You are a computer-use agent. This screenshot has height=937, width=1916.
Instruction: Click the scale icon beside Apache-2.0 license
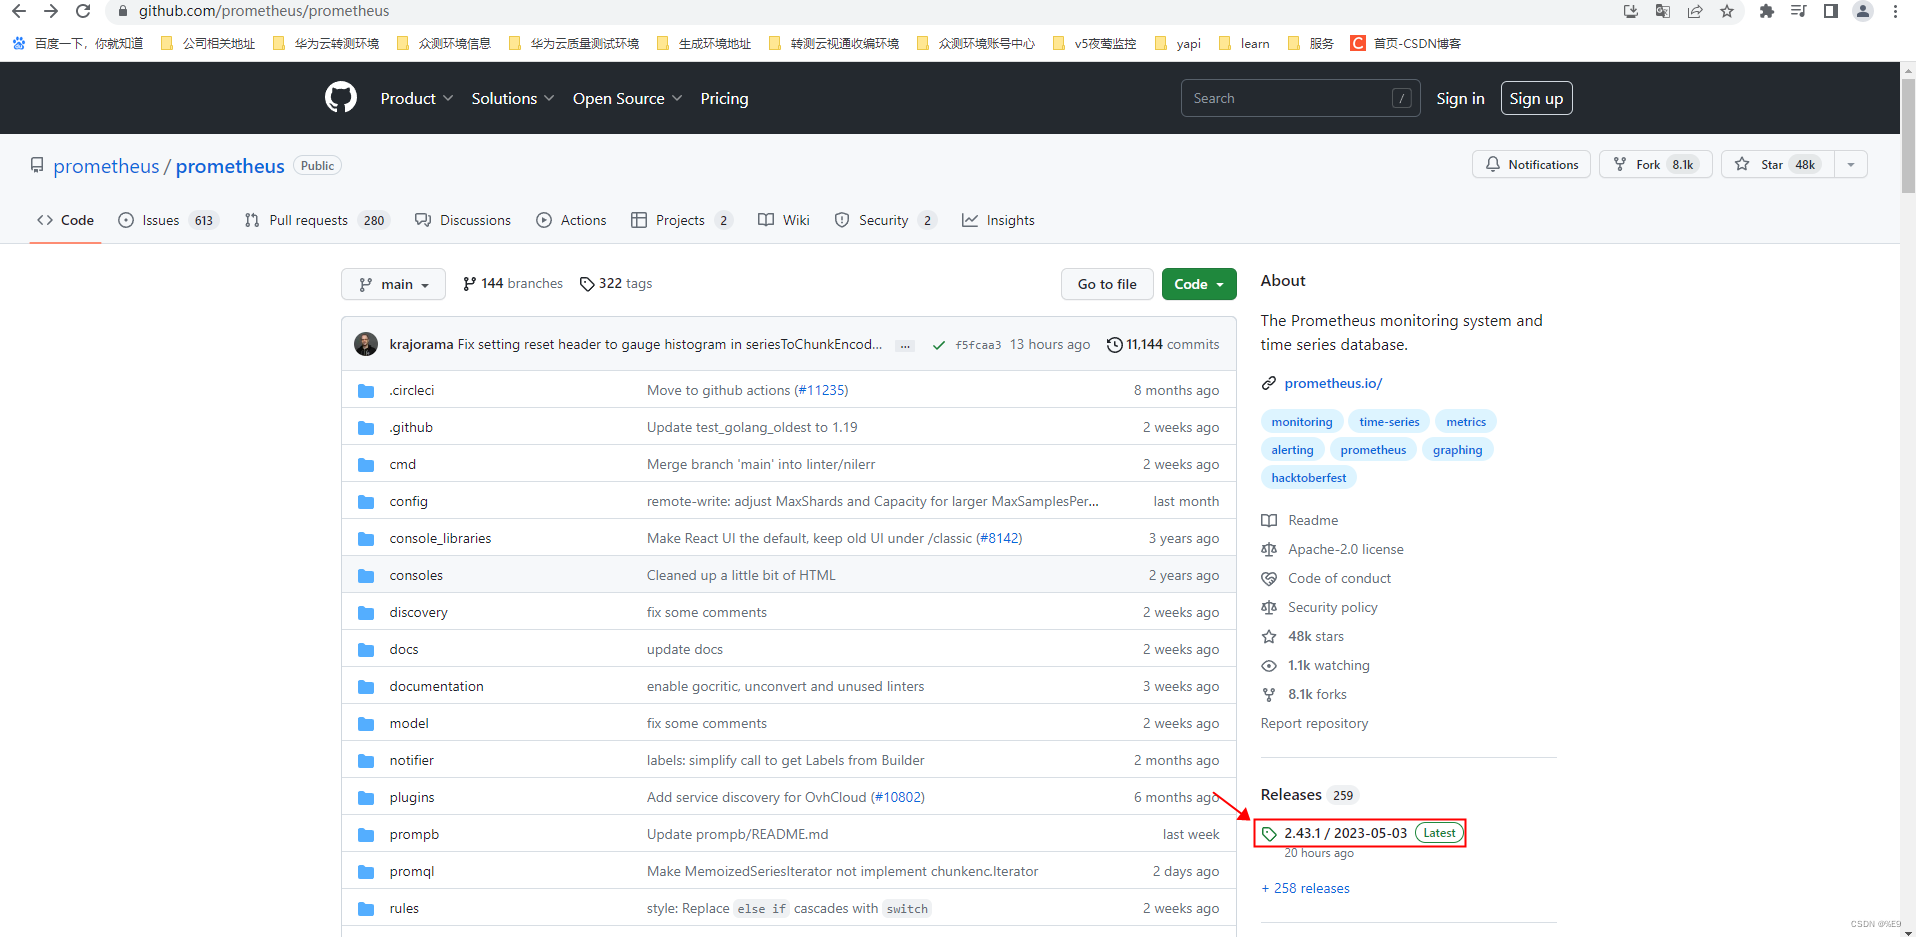pos(1269,549)
